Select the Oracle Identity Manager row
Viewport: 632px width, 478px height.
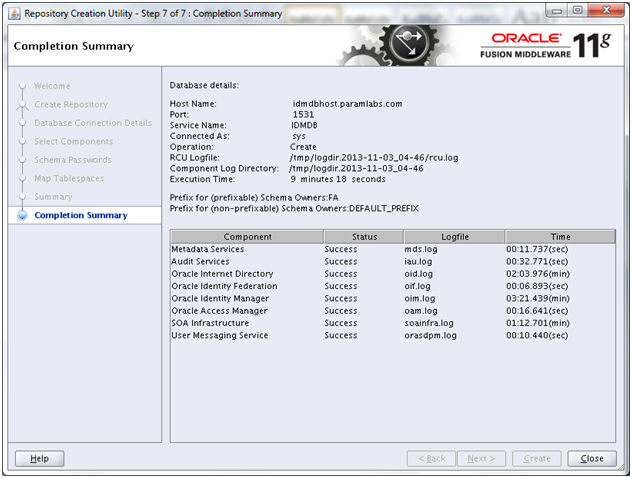(393, 299)
